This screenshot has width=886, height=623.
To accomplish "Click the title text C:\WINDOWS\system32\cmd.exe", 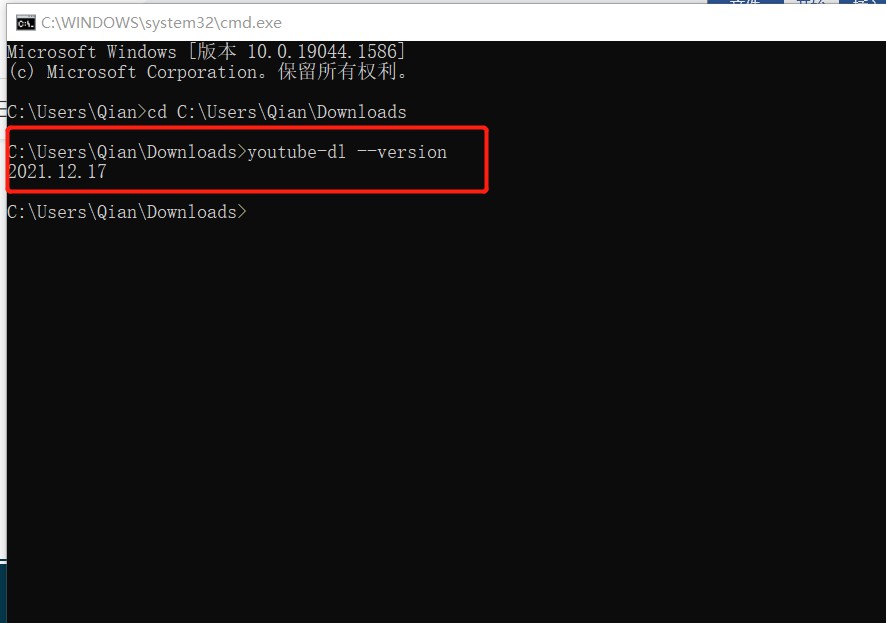I will tap(161, 23).
